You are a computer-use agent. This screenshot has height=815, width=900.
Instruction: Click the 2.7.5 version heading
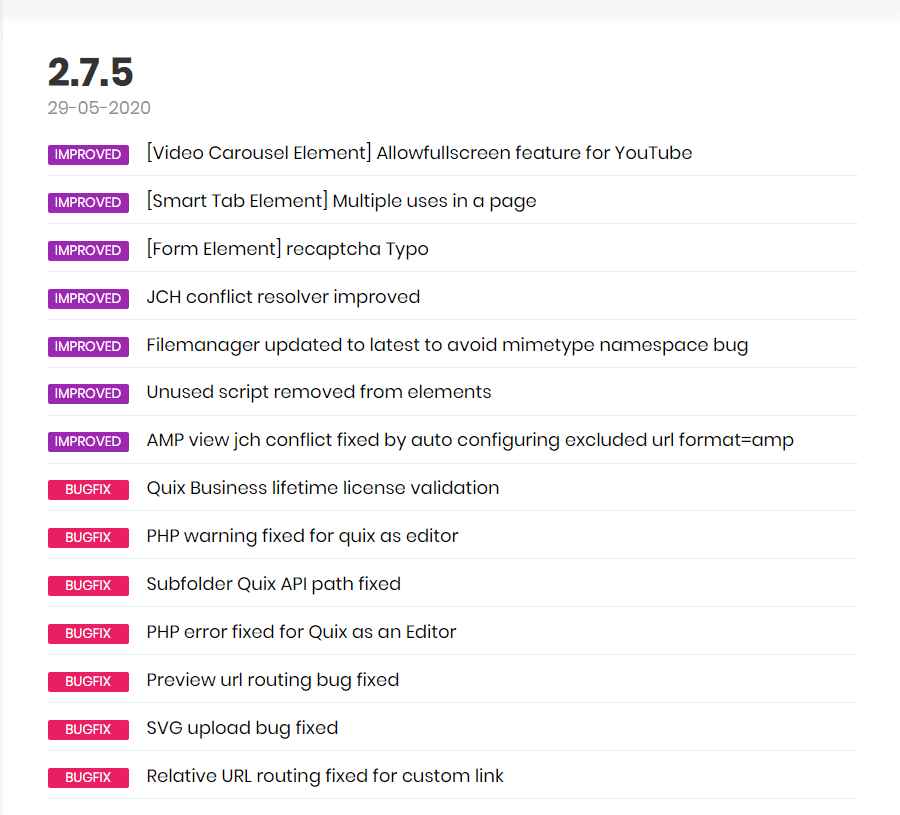tap(90, 72)
